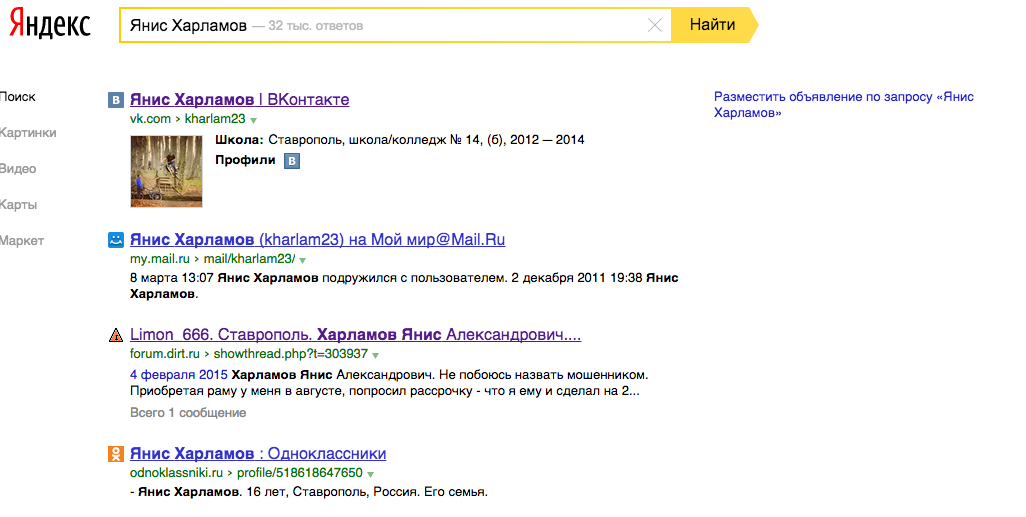This screenshot has width=1026, height=517.
Task: Open Limon_666. Ставрополь forum result
Action: click(x=355, y=334)
